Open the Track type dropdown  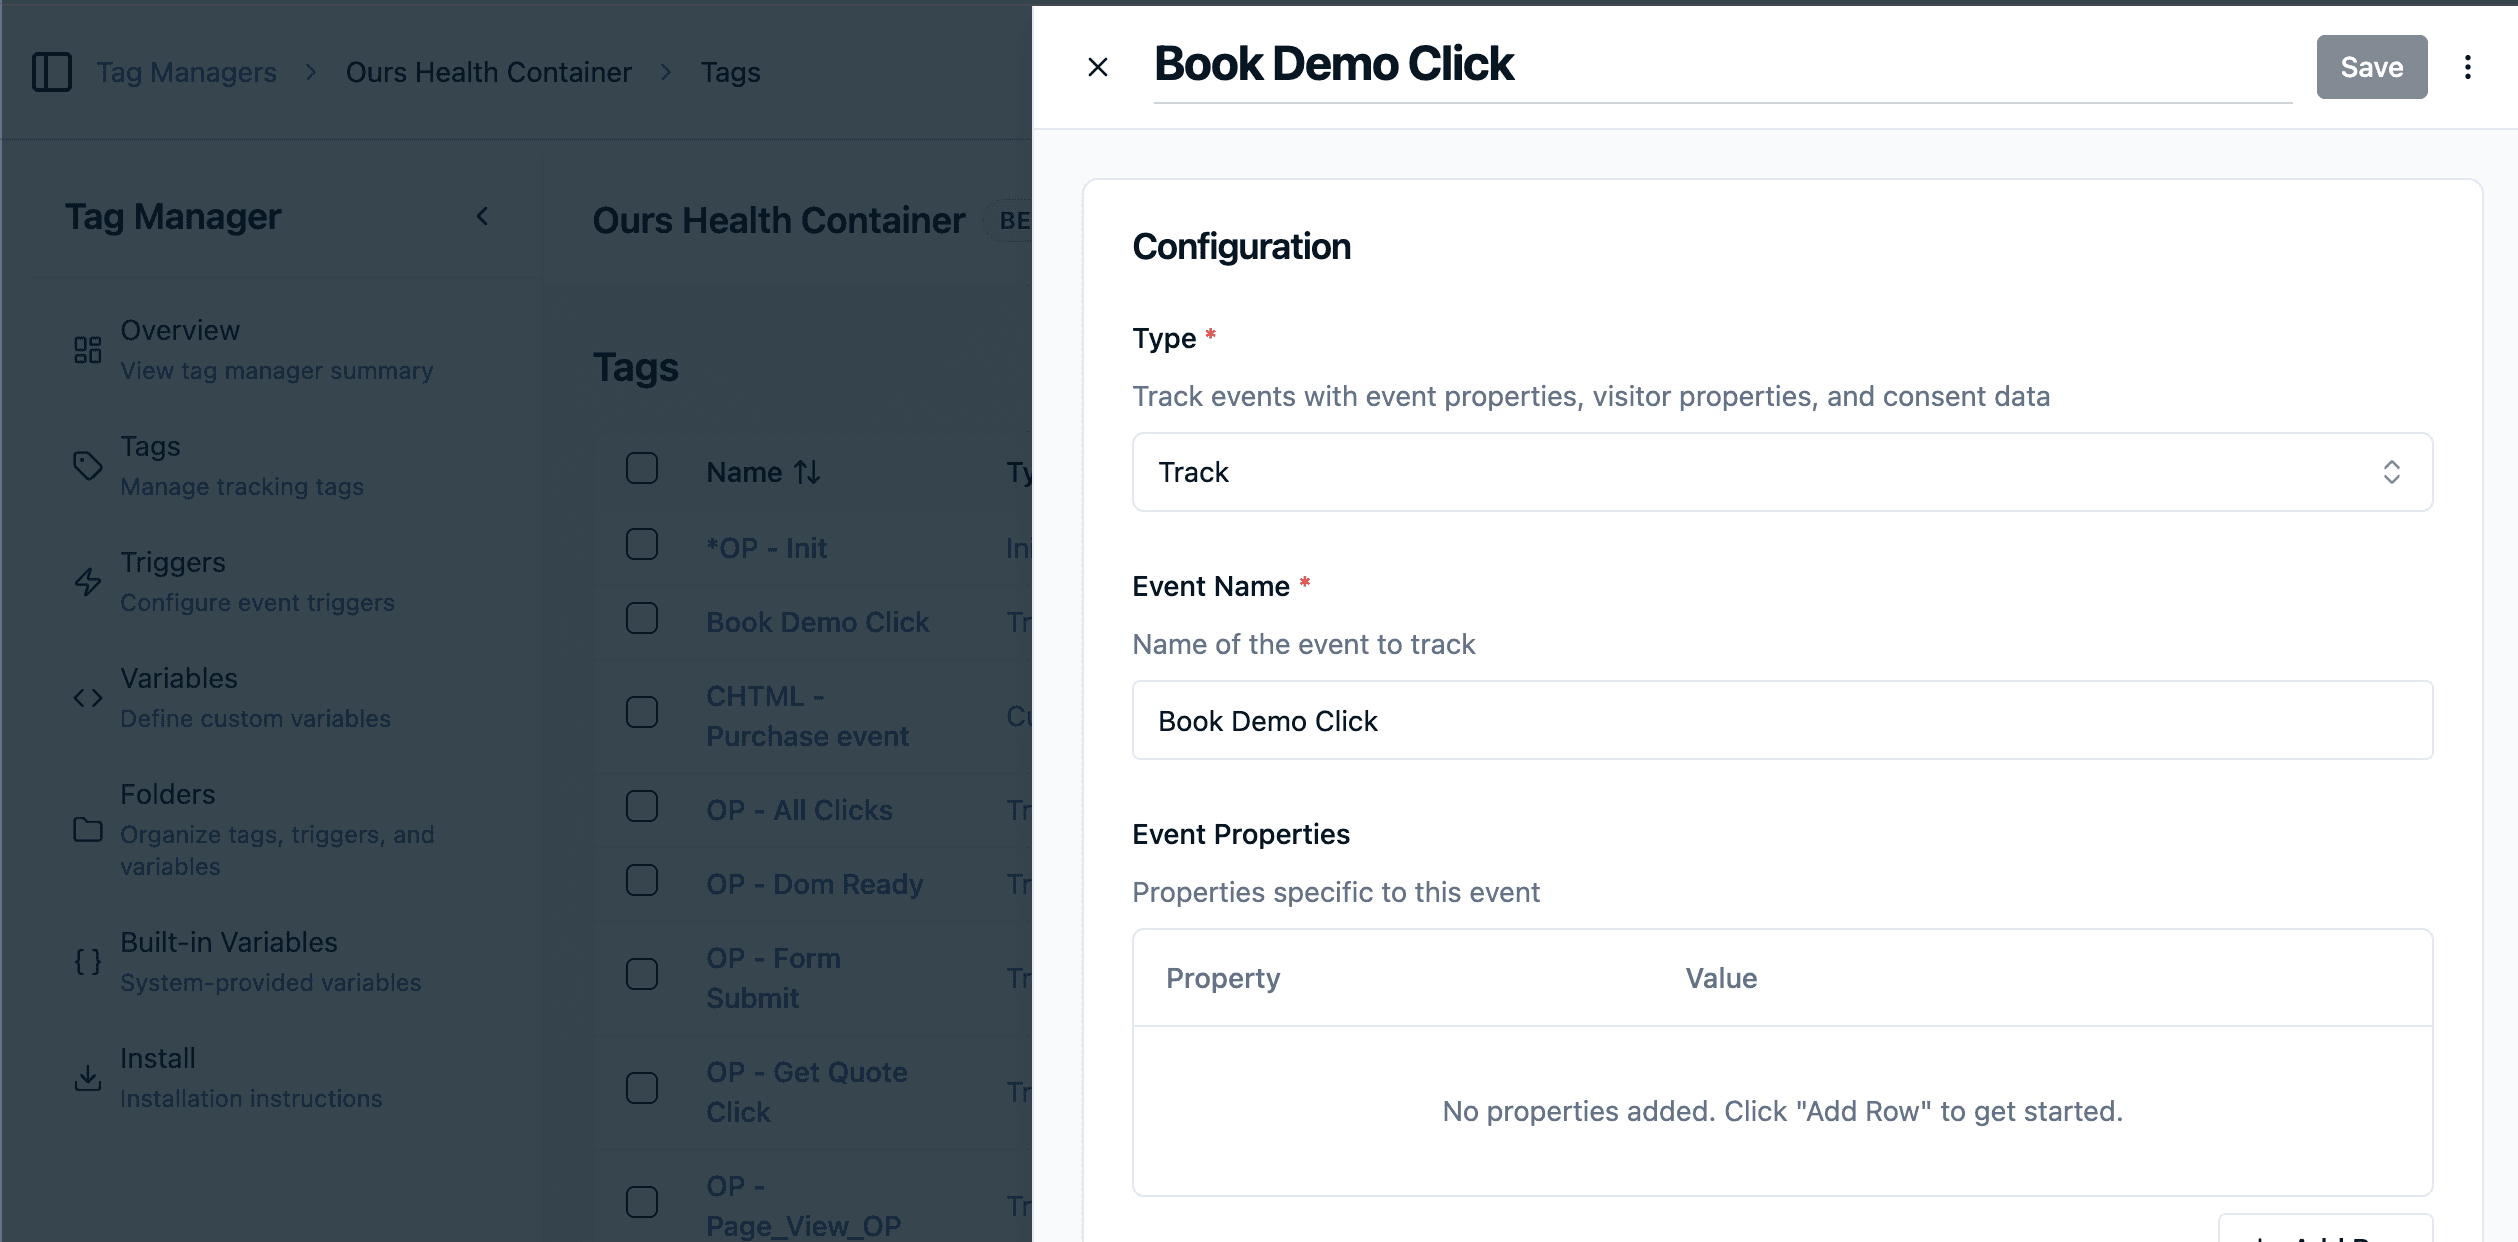[x=1782, y=472]
